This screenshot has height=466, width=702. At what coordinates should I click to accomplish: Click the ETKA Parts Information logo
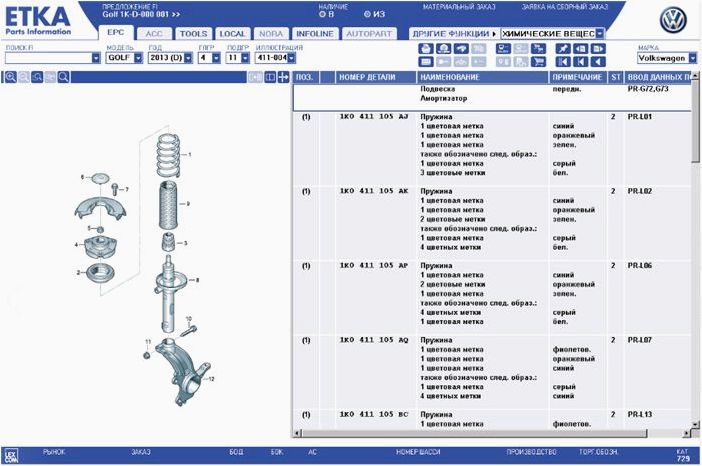36,20
